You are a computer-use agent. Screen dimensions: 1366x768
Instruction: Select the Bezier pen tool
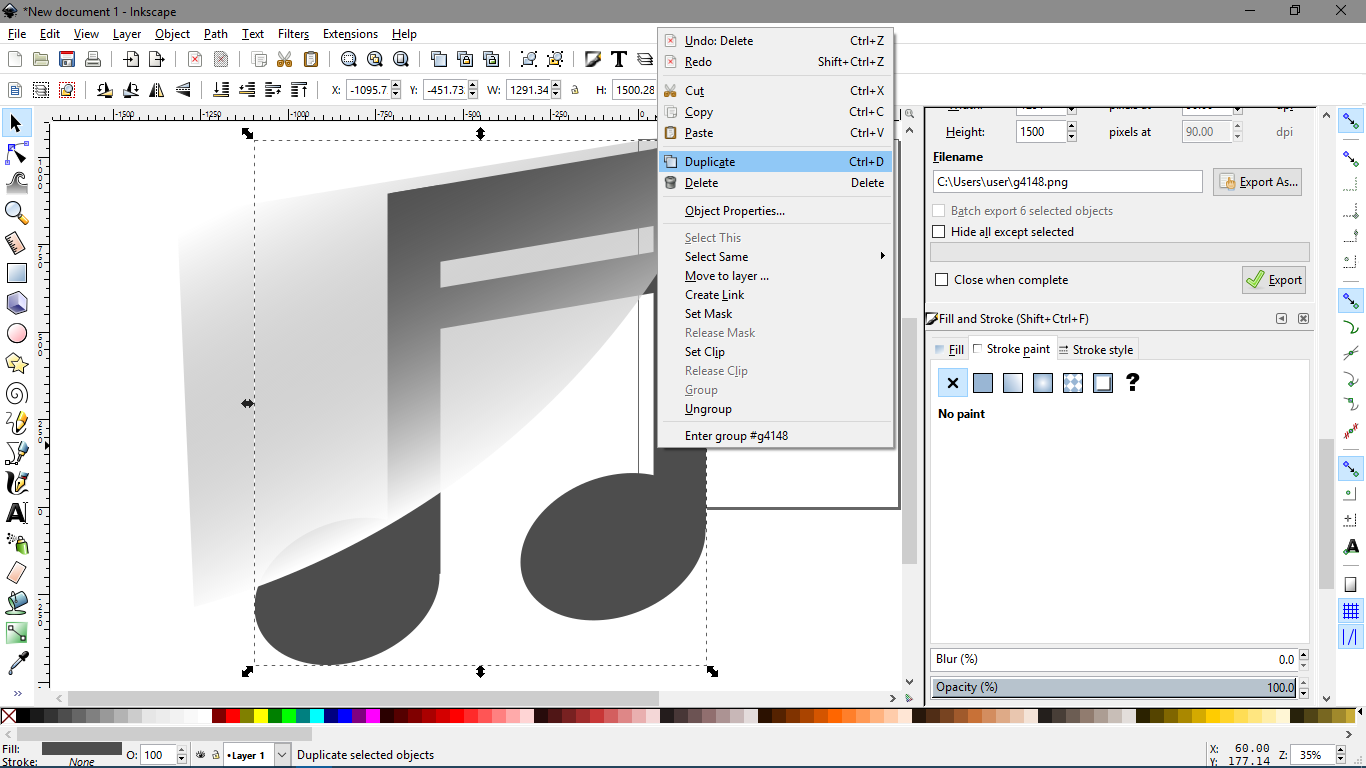point(17,453)
